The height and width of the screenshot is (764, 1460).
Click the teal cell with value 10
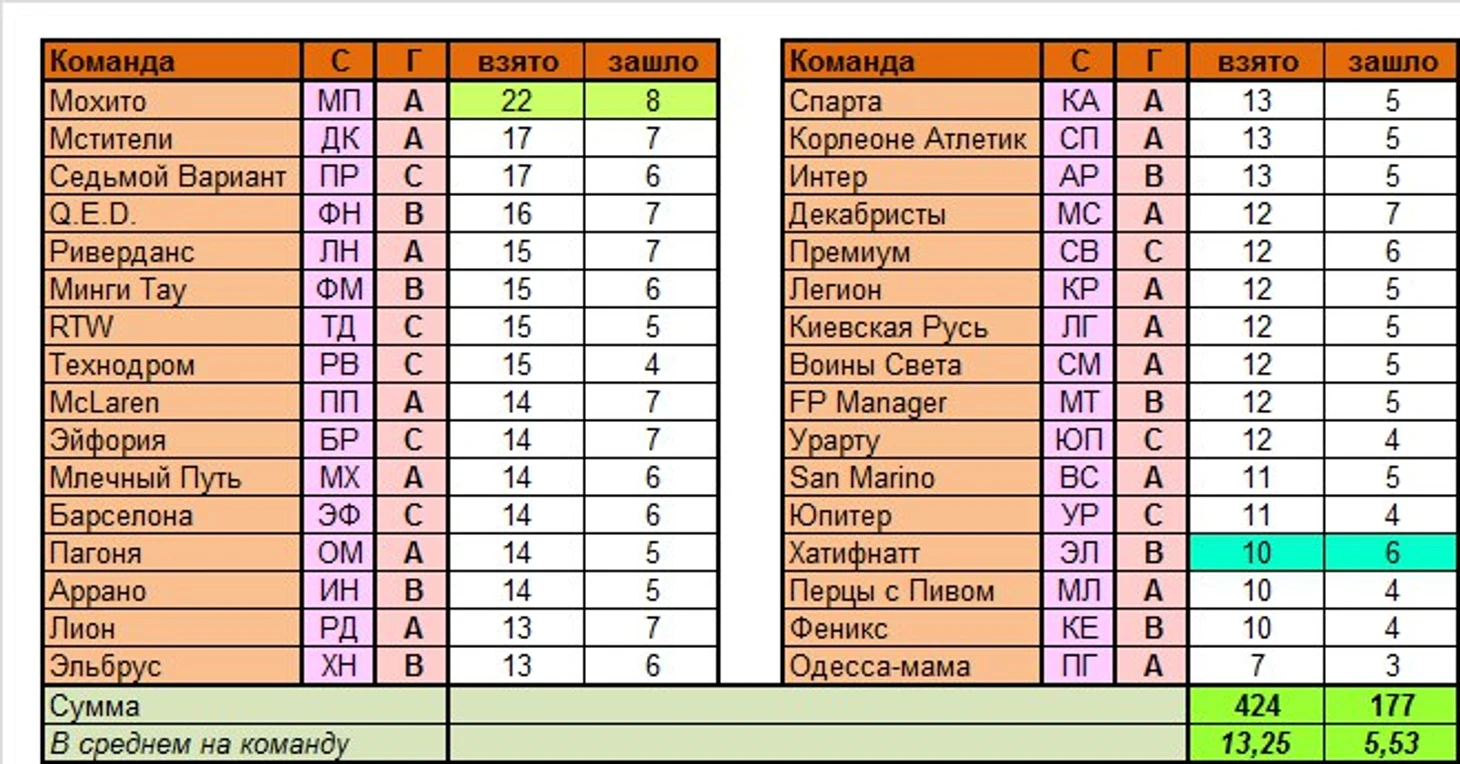point(1256,553)
